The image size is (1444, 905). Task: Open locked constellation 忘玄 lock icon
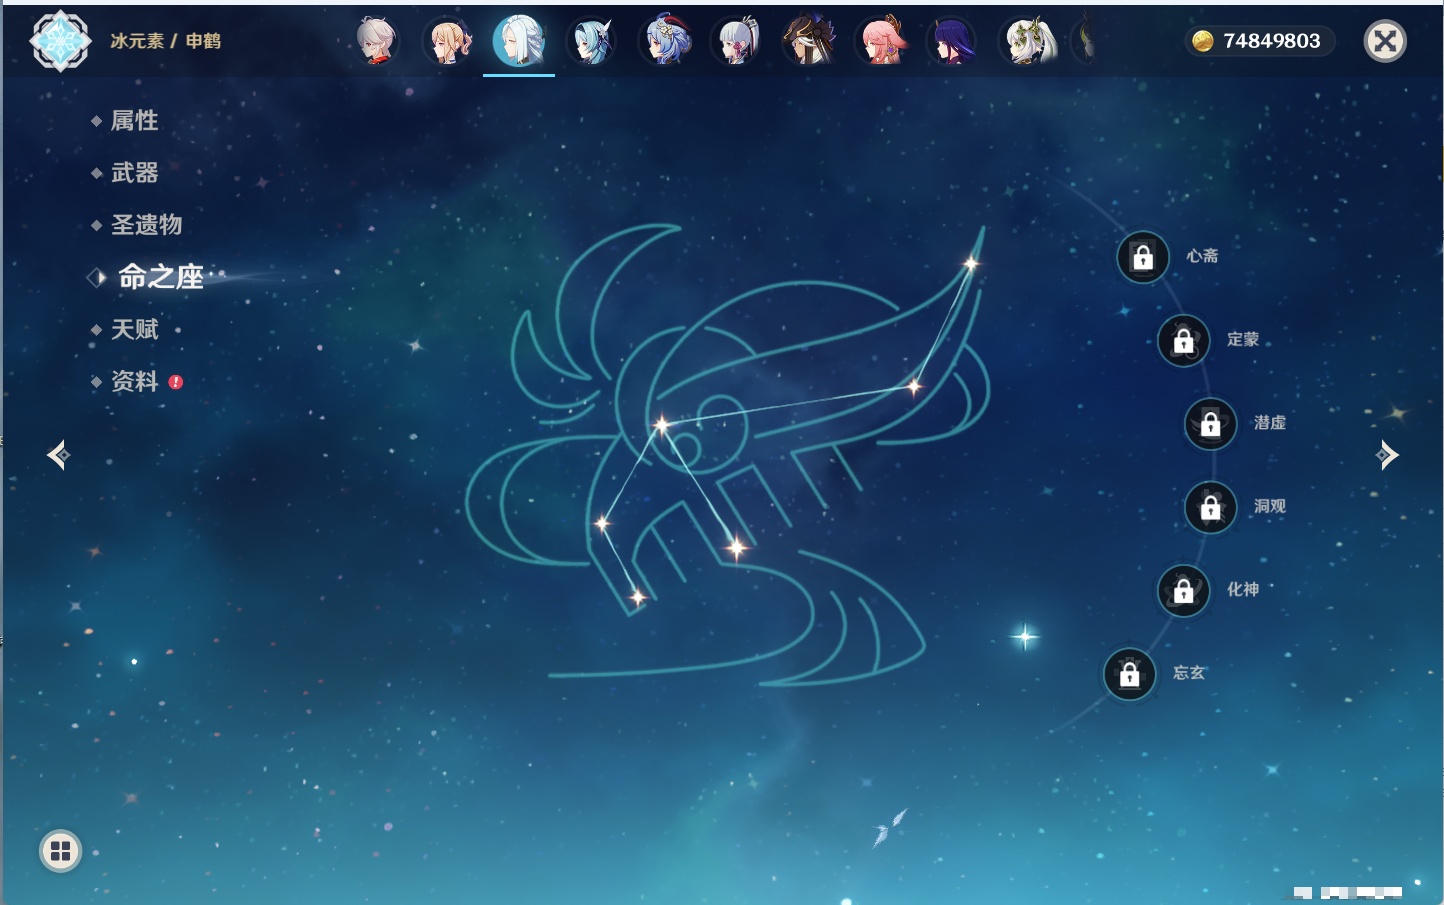1130,674
